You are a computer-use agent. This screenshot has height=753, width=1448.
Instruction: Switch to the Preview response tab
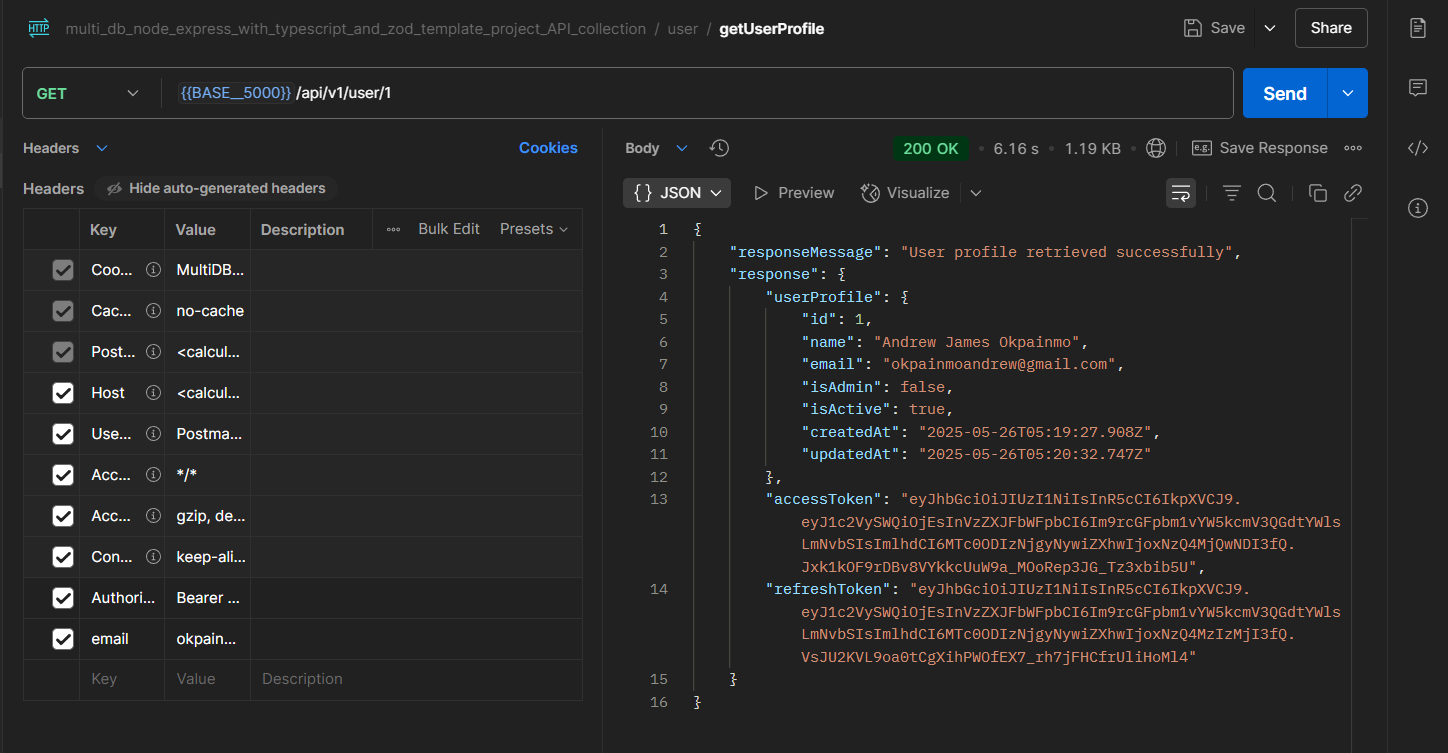click(x=794, y=193)
